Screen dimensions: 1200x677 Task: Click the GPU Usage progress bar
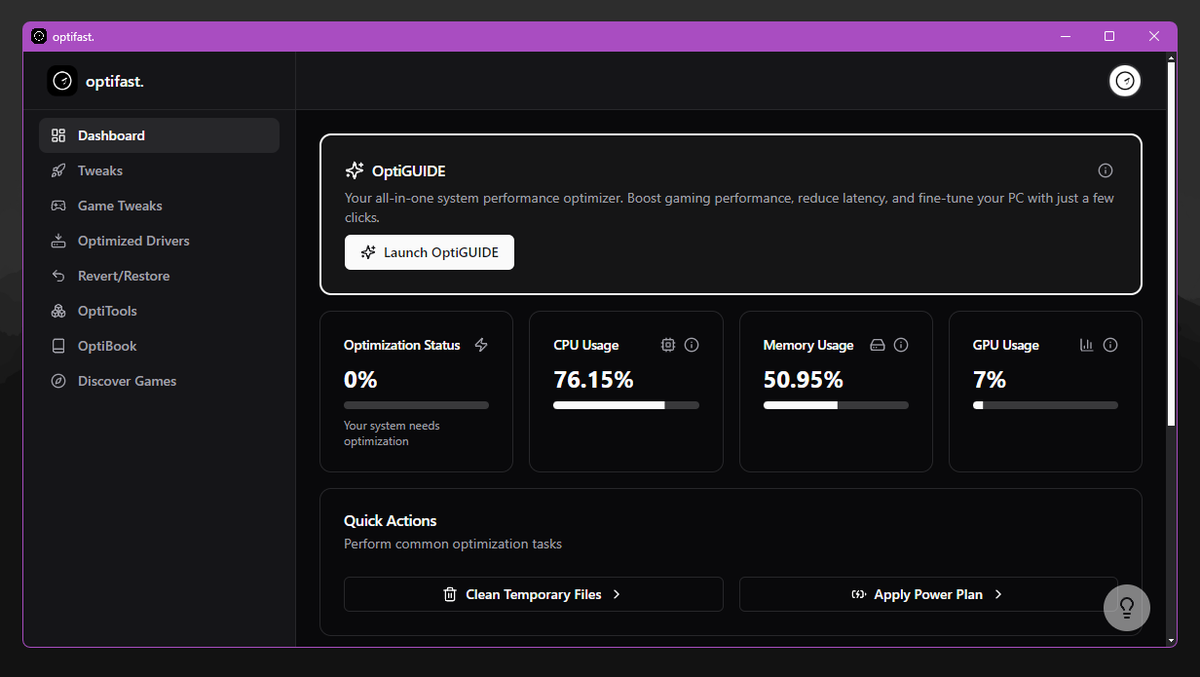[x=1045, y=405]
